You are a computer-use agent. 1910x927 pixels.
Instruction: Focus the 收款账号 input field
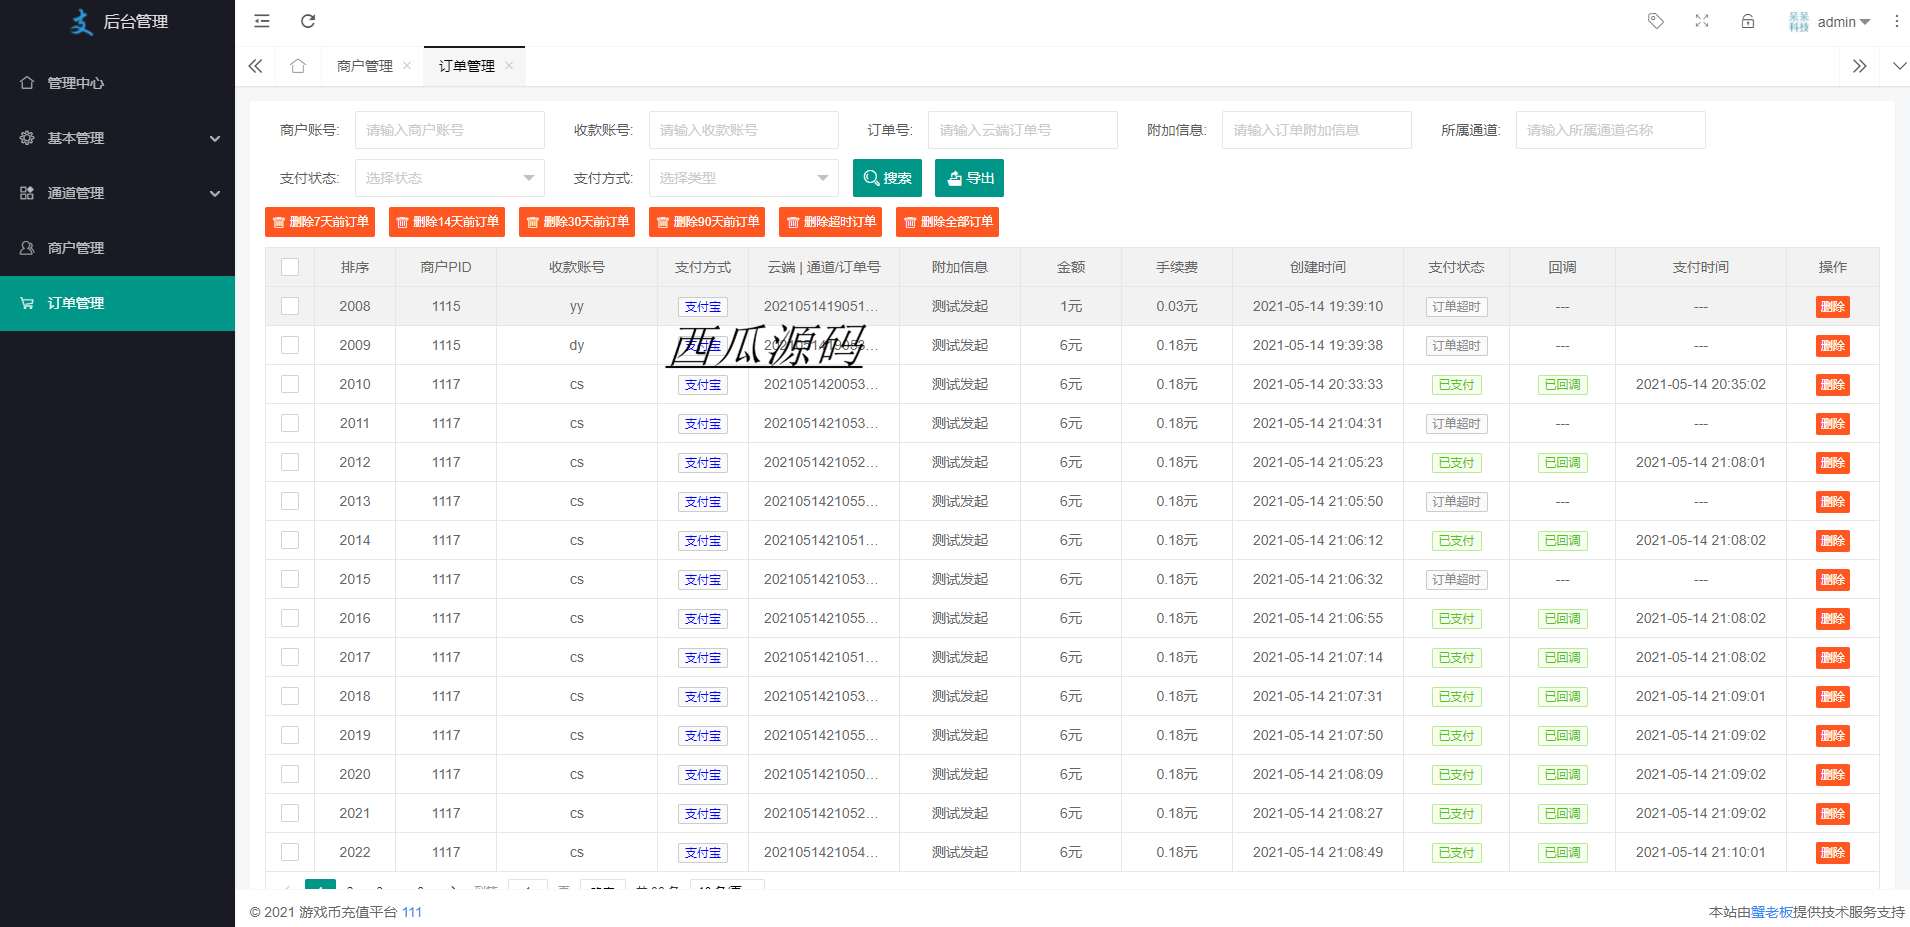744,130
